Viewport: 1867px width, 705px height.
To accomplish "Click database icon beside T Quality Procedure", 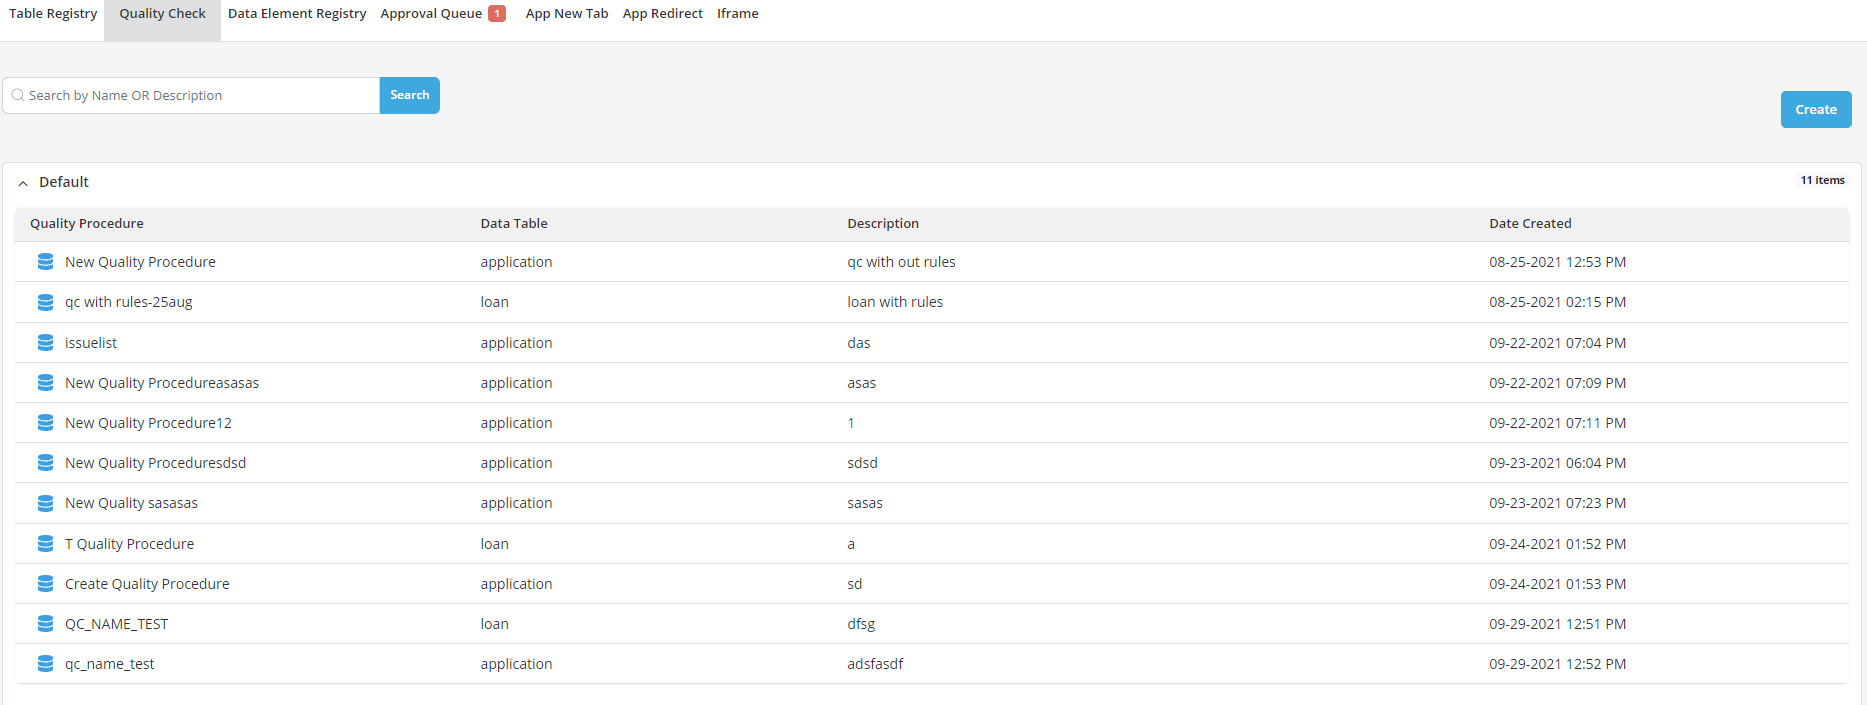I will coord(45,544).
